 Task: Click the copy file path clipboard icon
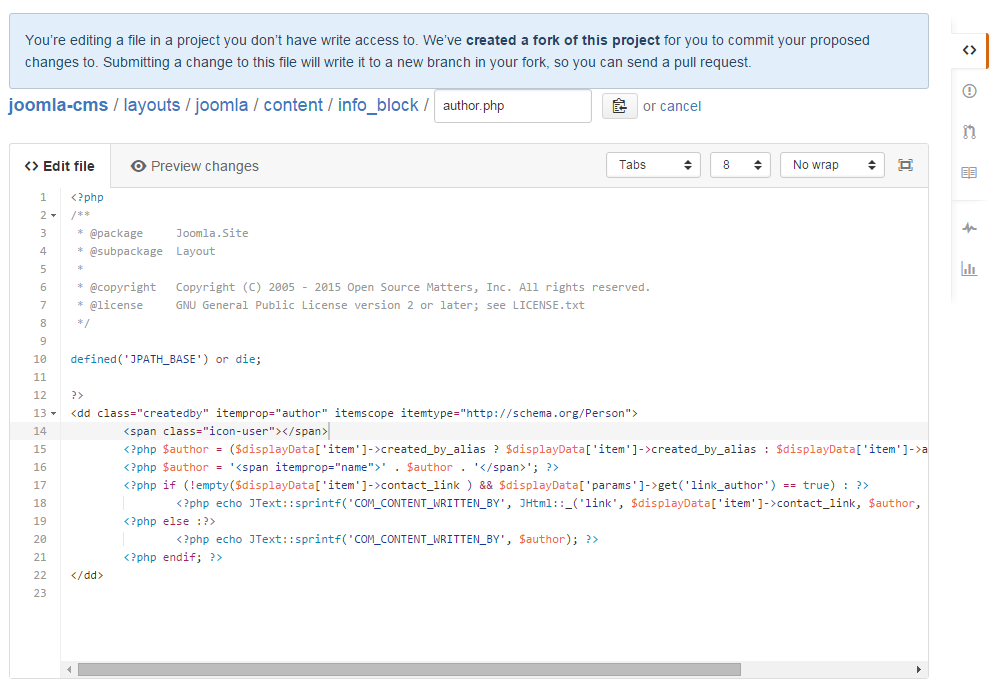619,106
